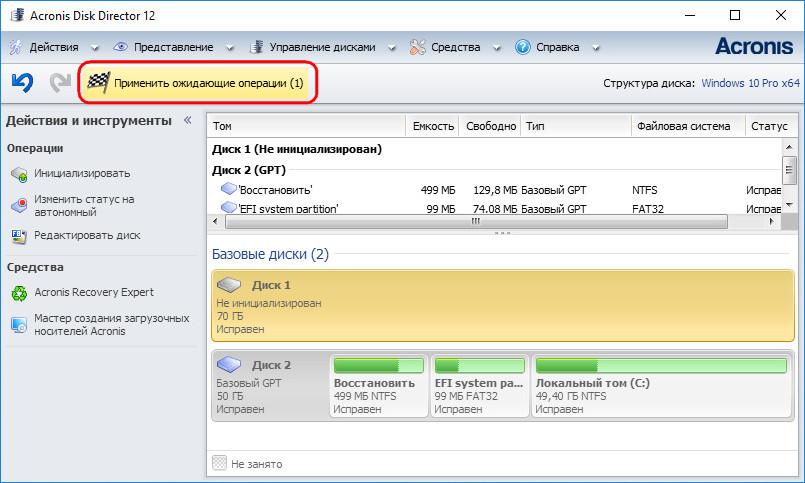Expand the Средства dropdown arrow
Image resolution: width=805 pixels, height=483 pixels.
coord(497,48)
